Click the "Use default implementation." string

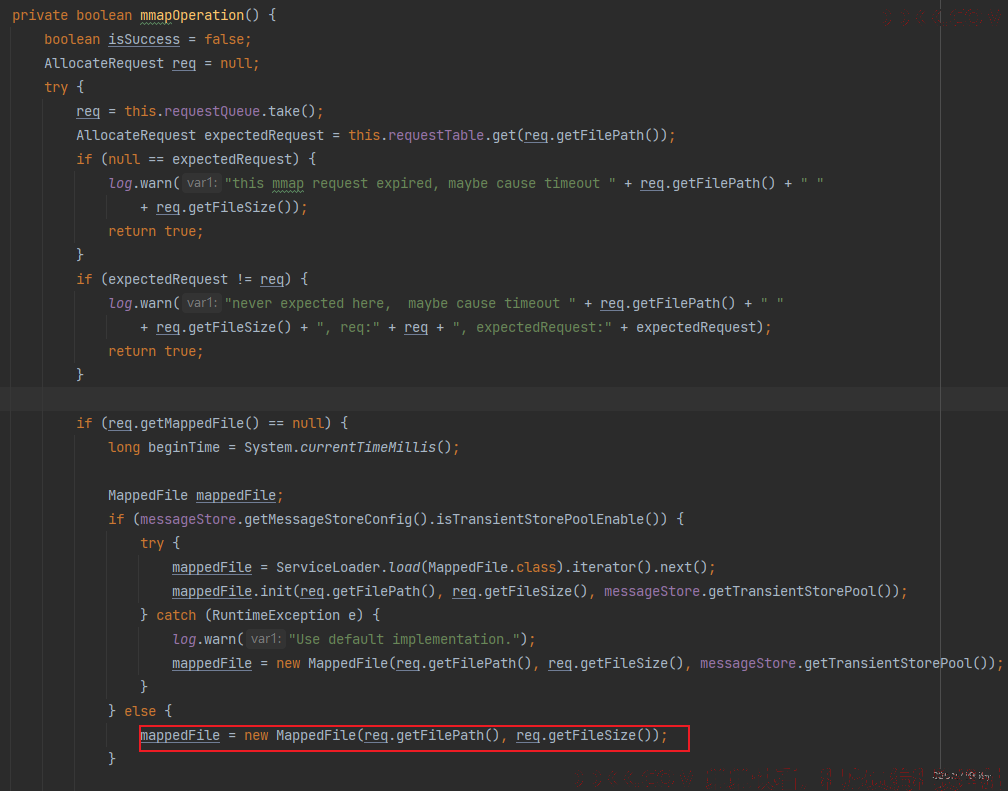coord(404,639)
